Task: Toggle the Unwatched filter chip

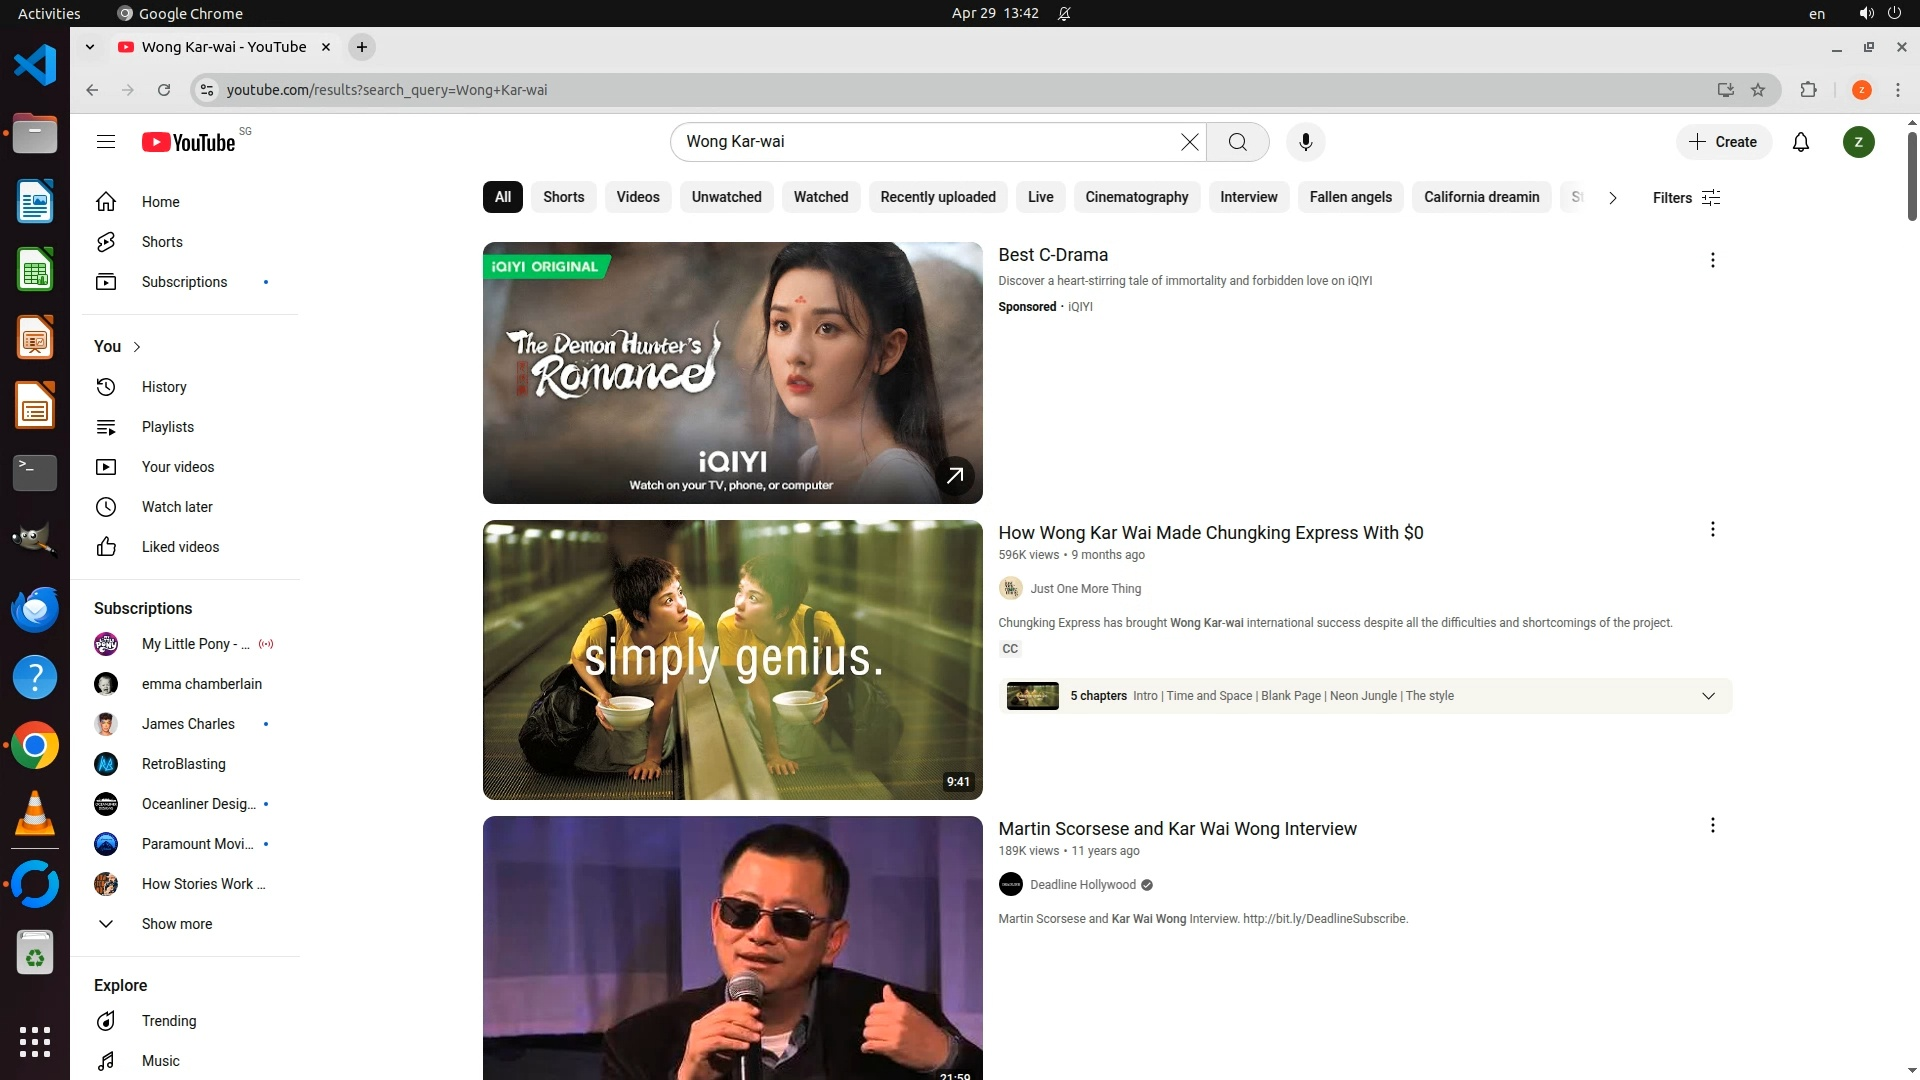Action: click(726, 197)
